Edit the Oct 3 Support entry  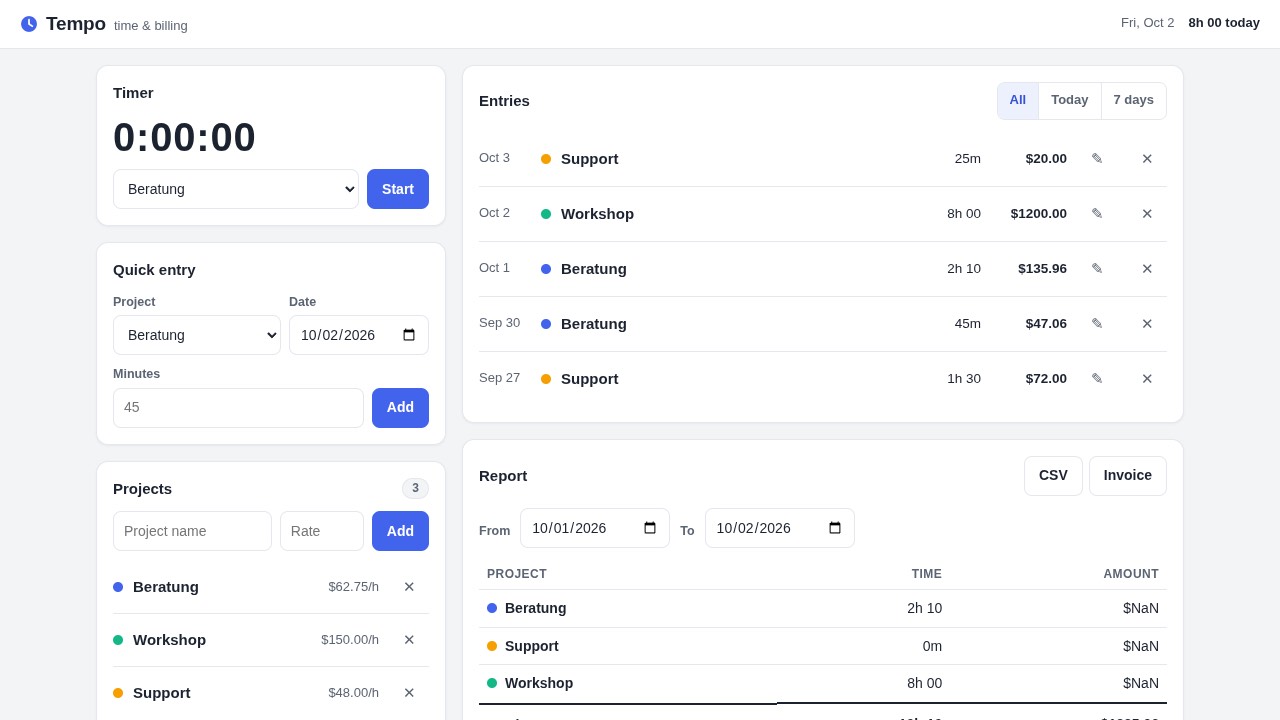click(x=1097, y=159)
